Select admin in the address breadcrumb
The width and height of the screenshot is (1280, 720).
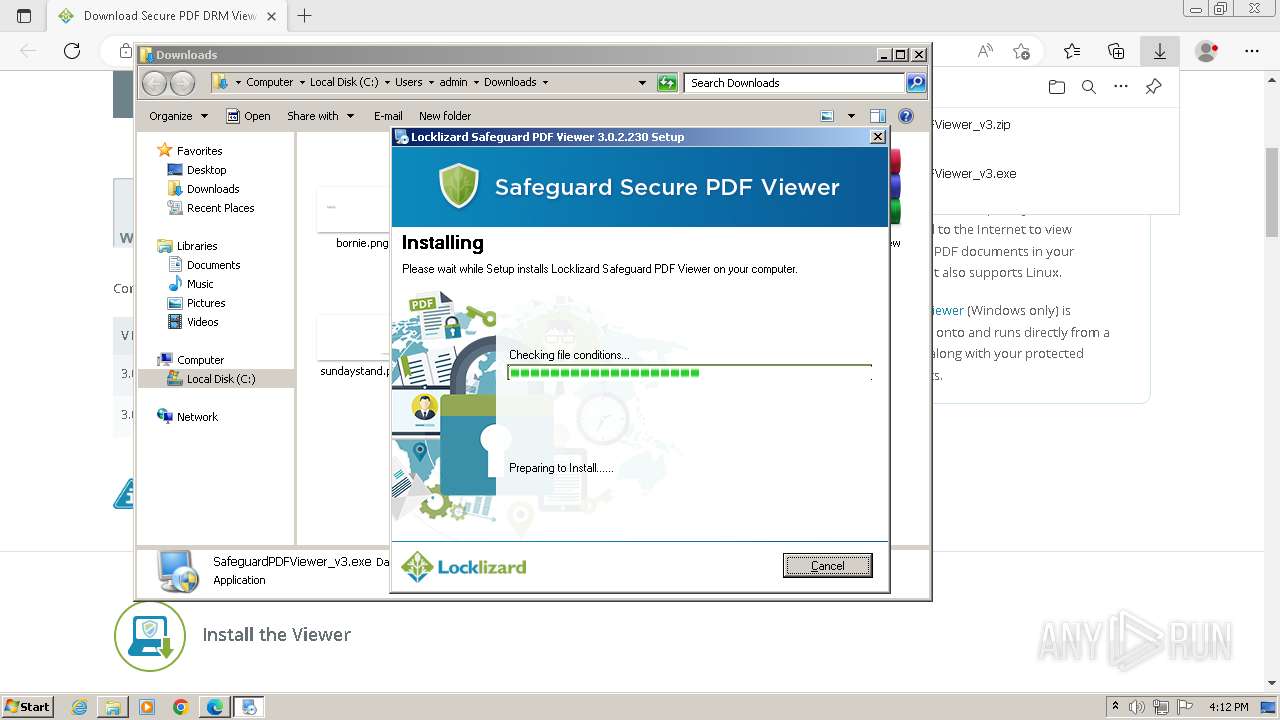[x=453, y=82]
